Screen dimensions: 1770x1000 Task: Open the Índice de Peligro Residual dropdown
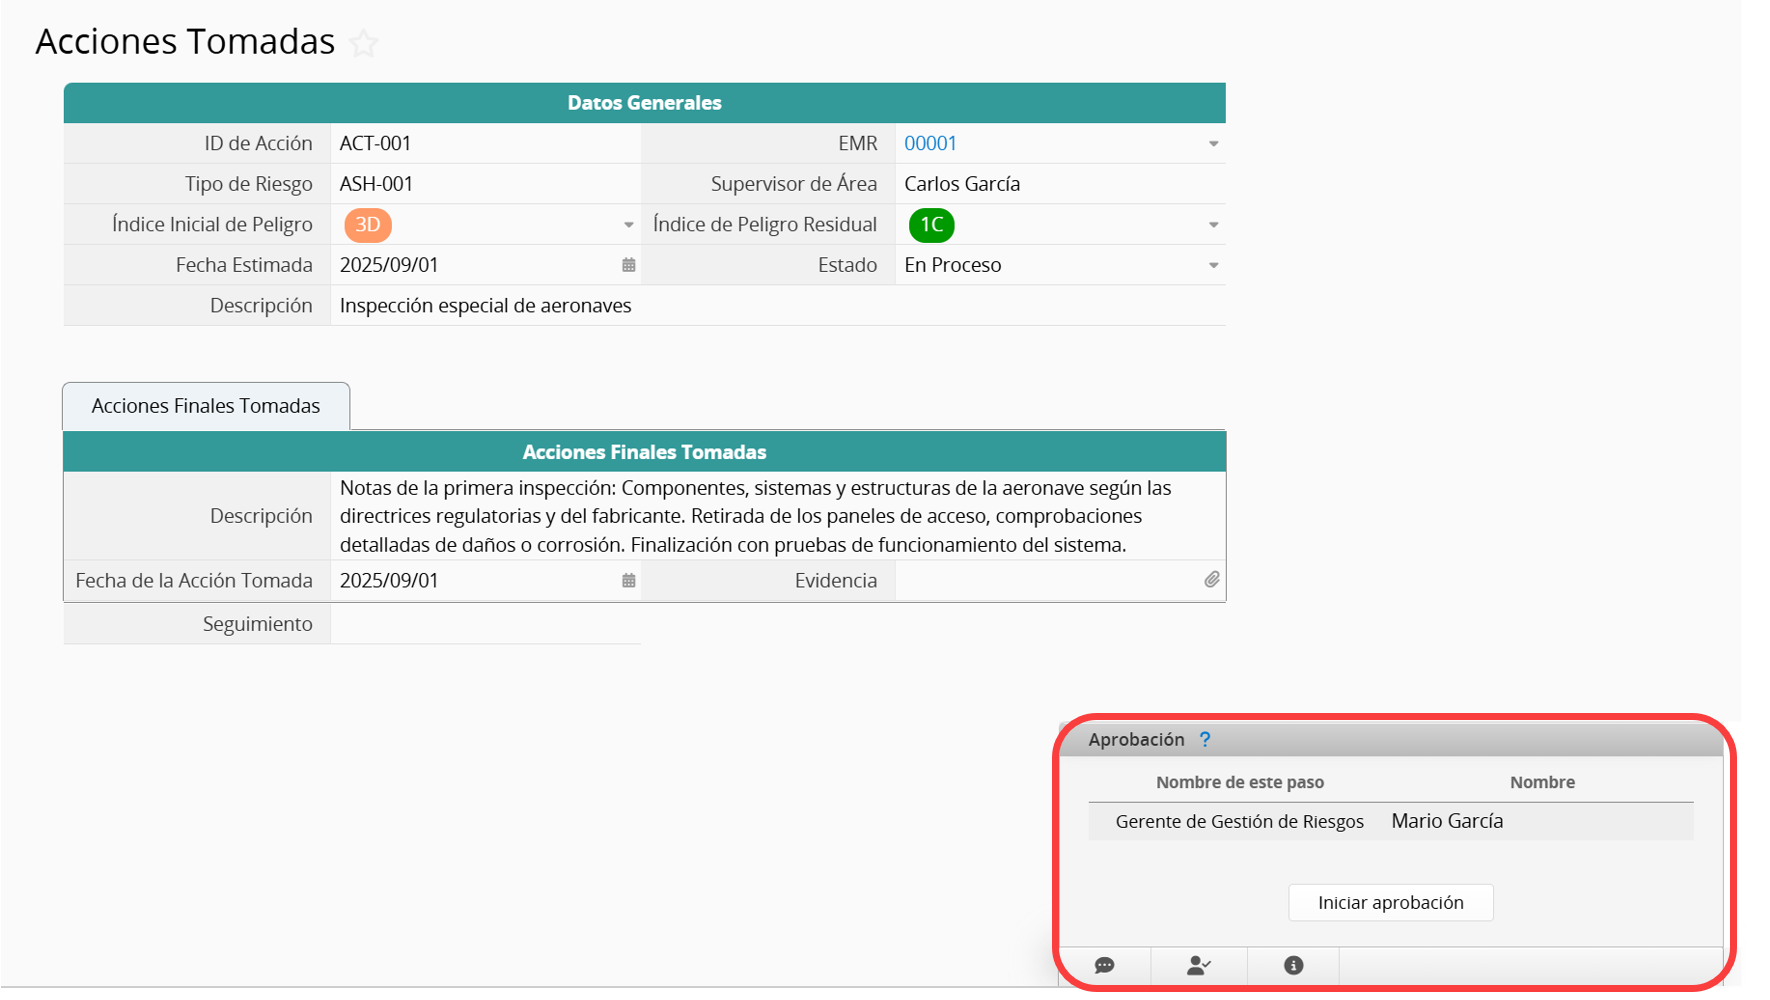click(x=1213, y=225)
